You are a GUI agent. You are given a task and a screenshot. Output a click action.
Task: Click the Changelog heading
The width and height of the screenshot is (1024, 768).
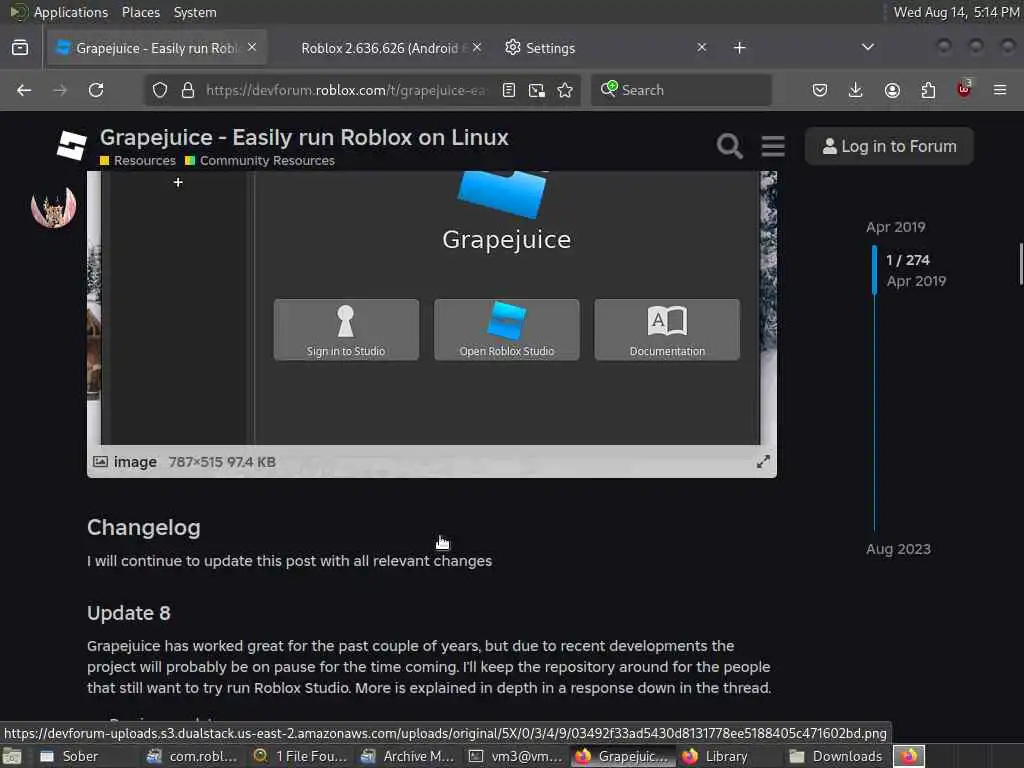[x=144, y=528]
